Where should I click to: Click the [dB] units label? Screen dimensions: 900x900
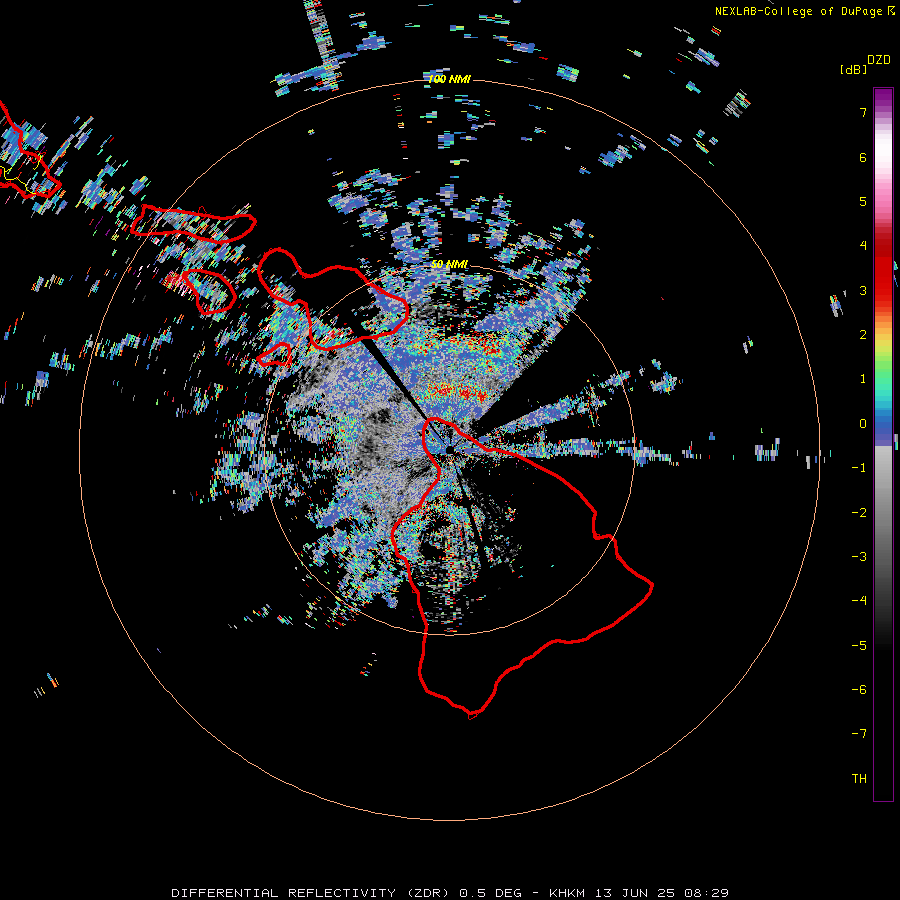click(854, 69)
